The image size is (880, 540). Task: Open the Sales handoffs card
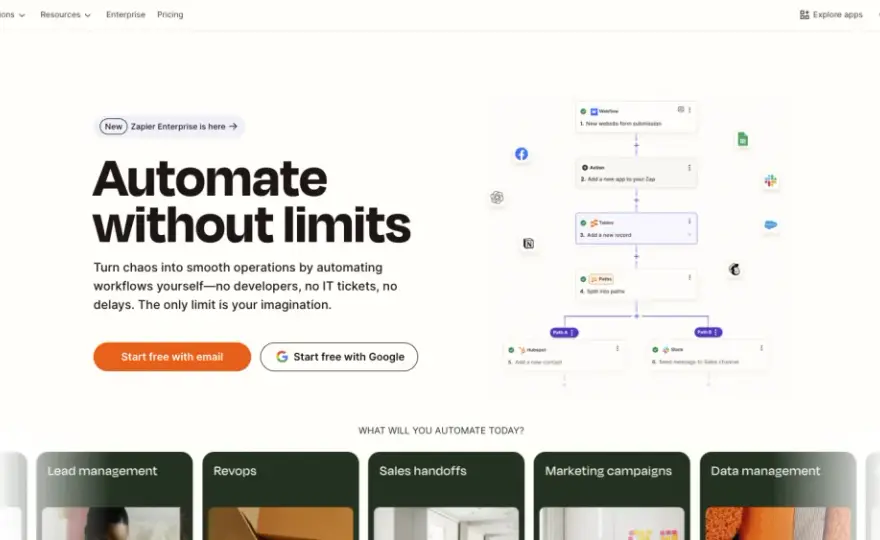click(446, 496)
